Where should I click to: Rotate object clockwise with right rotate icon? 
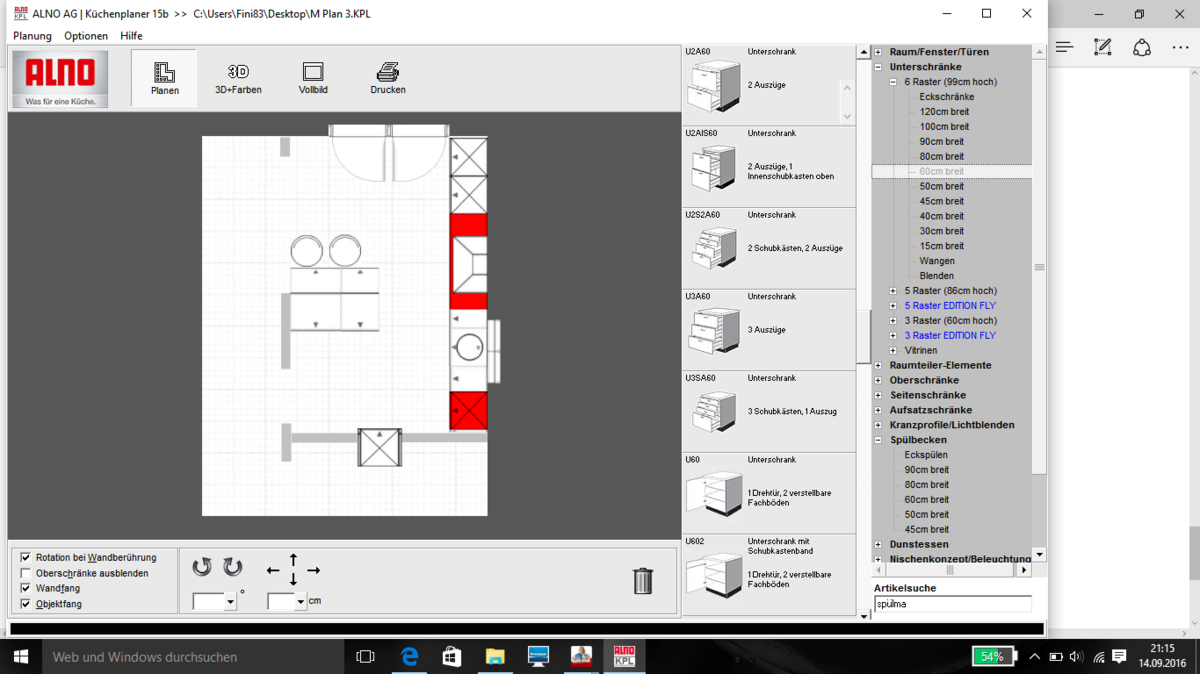tap(233, 567)
